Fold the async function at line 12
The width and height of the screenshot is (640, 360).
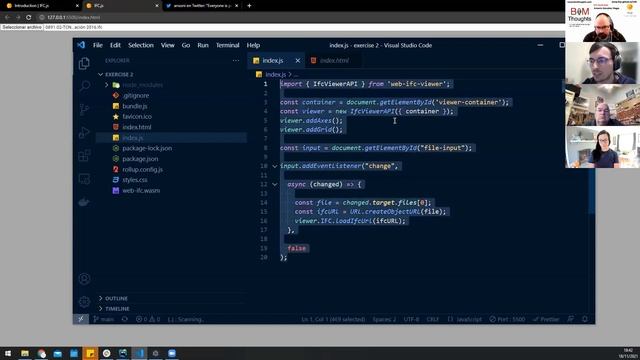pyautogui.click(x=275, y=184)
